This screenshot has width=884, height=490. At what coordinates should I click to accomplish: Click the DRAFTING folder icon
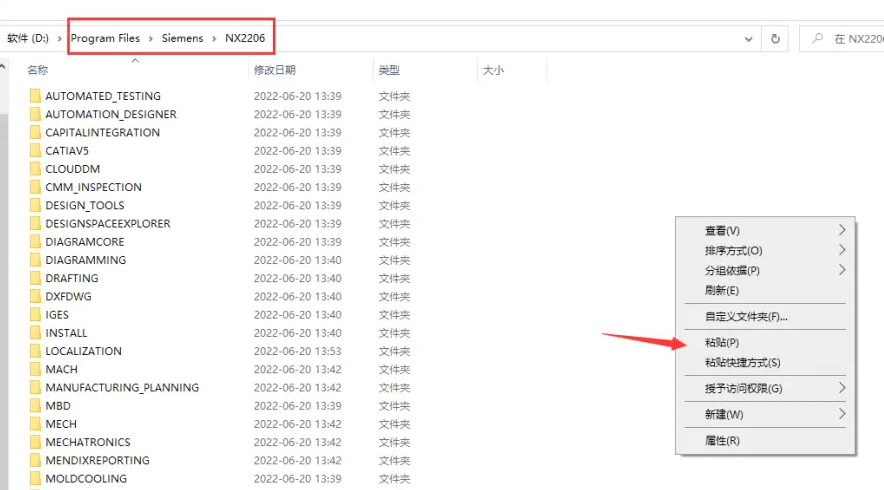[35, 278]
